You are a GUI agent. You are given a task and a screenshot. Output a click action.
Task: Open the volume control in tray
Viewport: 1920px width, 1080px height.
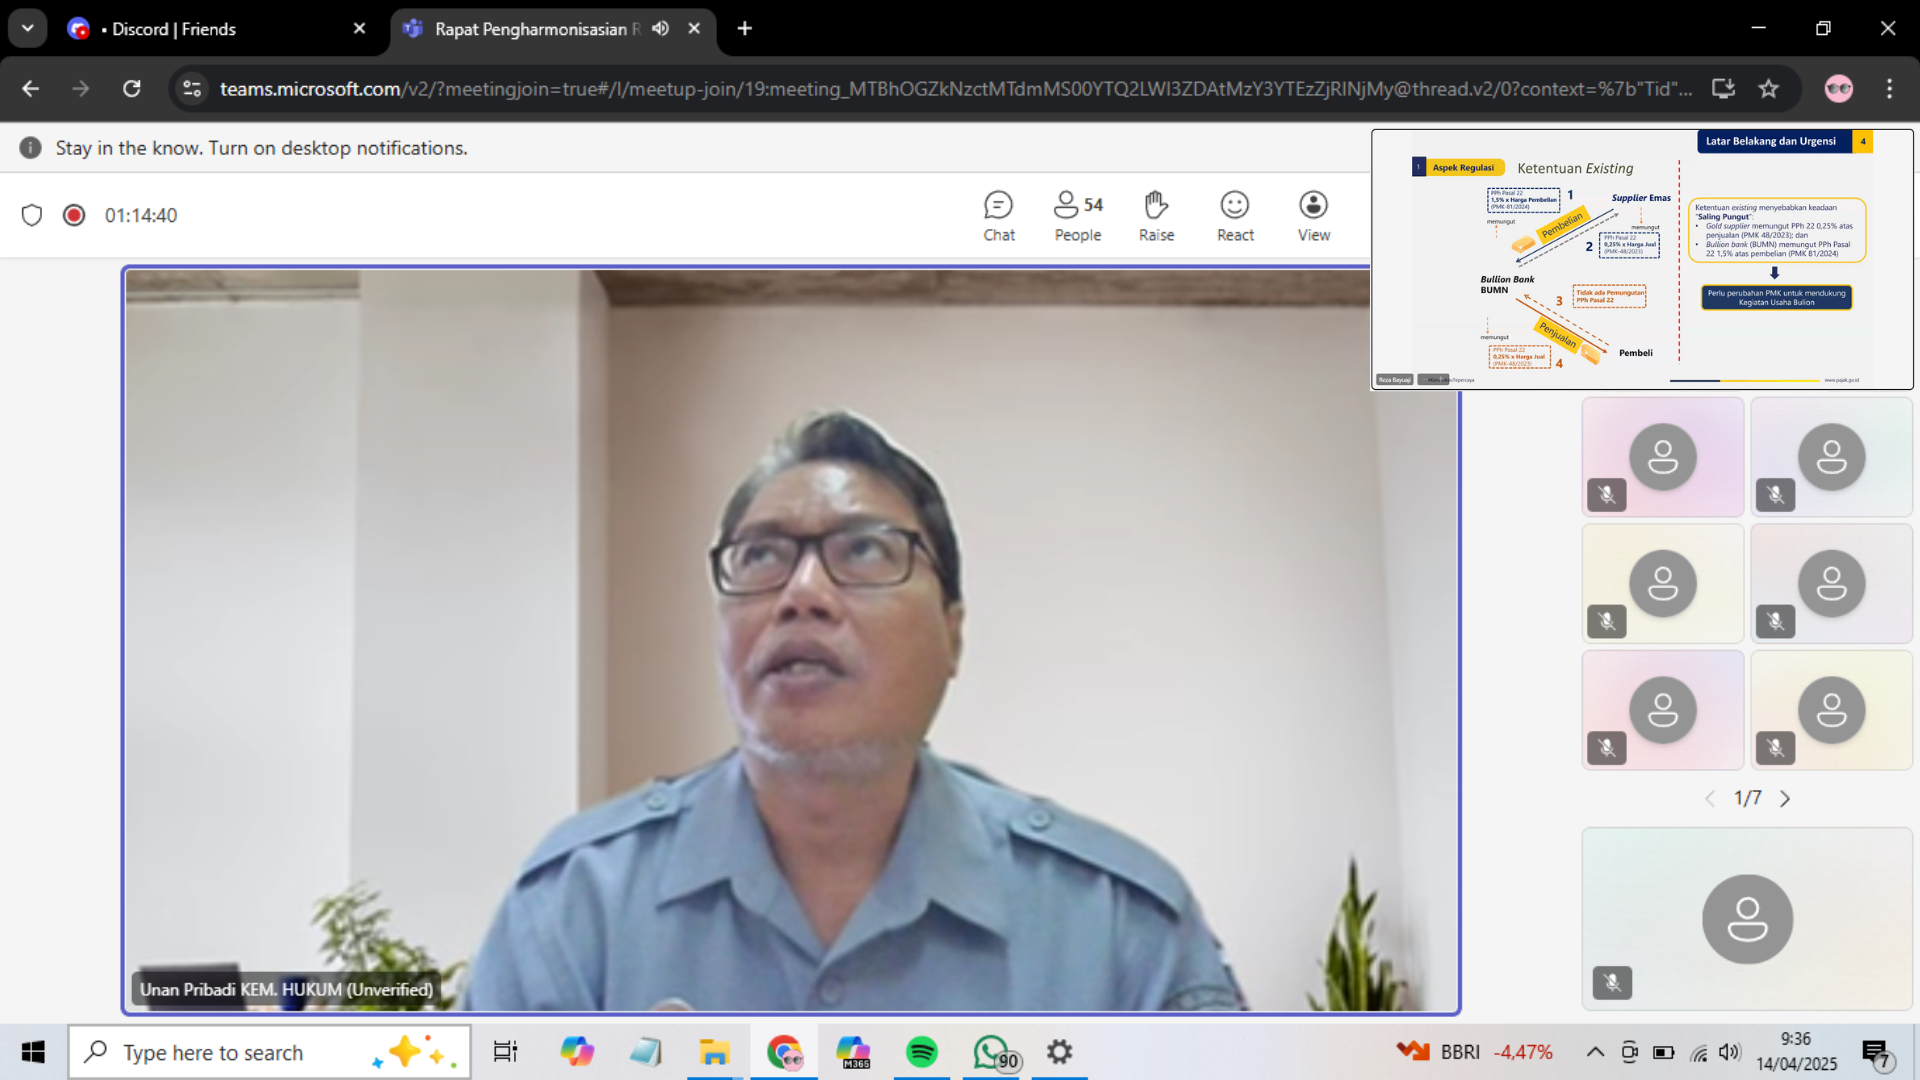click(1729, 1052)
